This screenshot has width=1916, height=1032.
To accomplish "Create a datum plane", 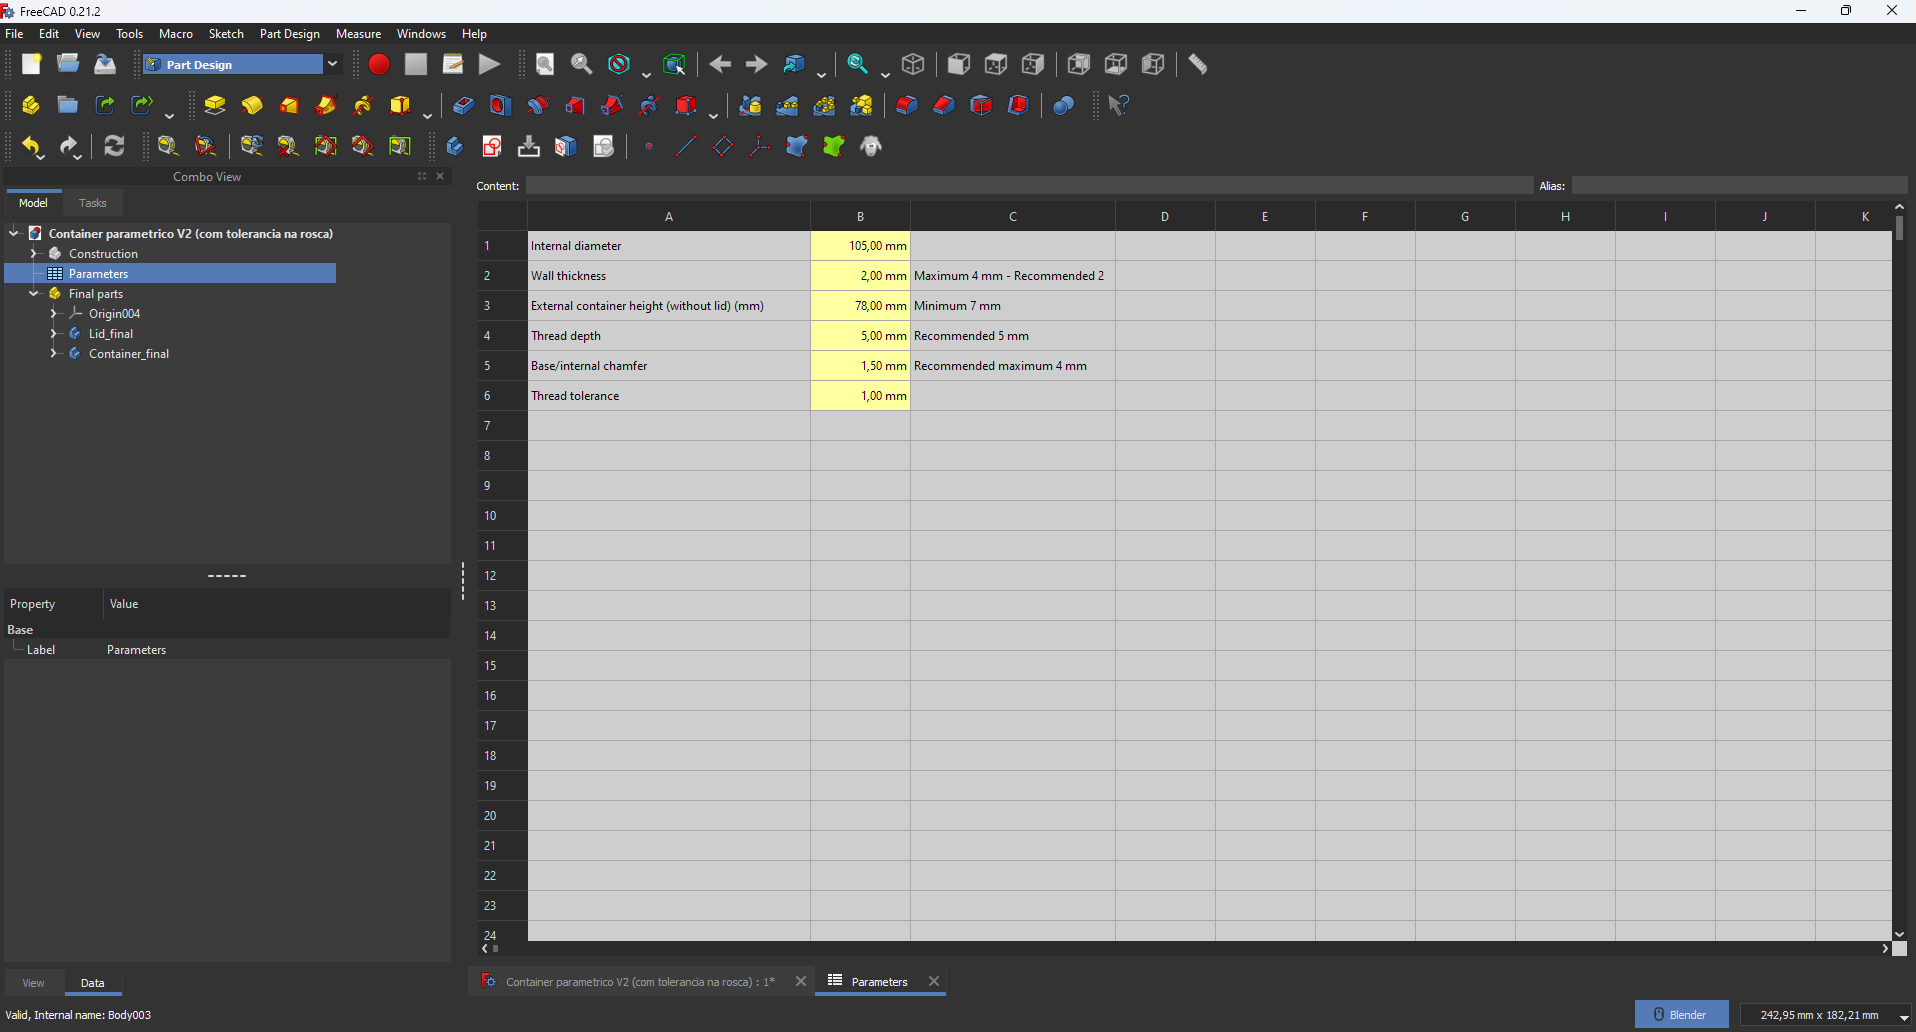I will [x=723, y=146].
